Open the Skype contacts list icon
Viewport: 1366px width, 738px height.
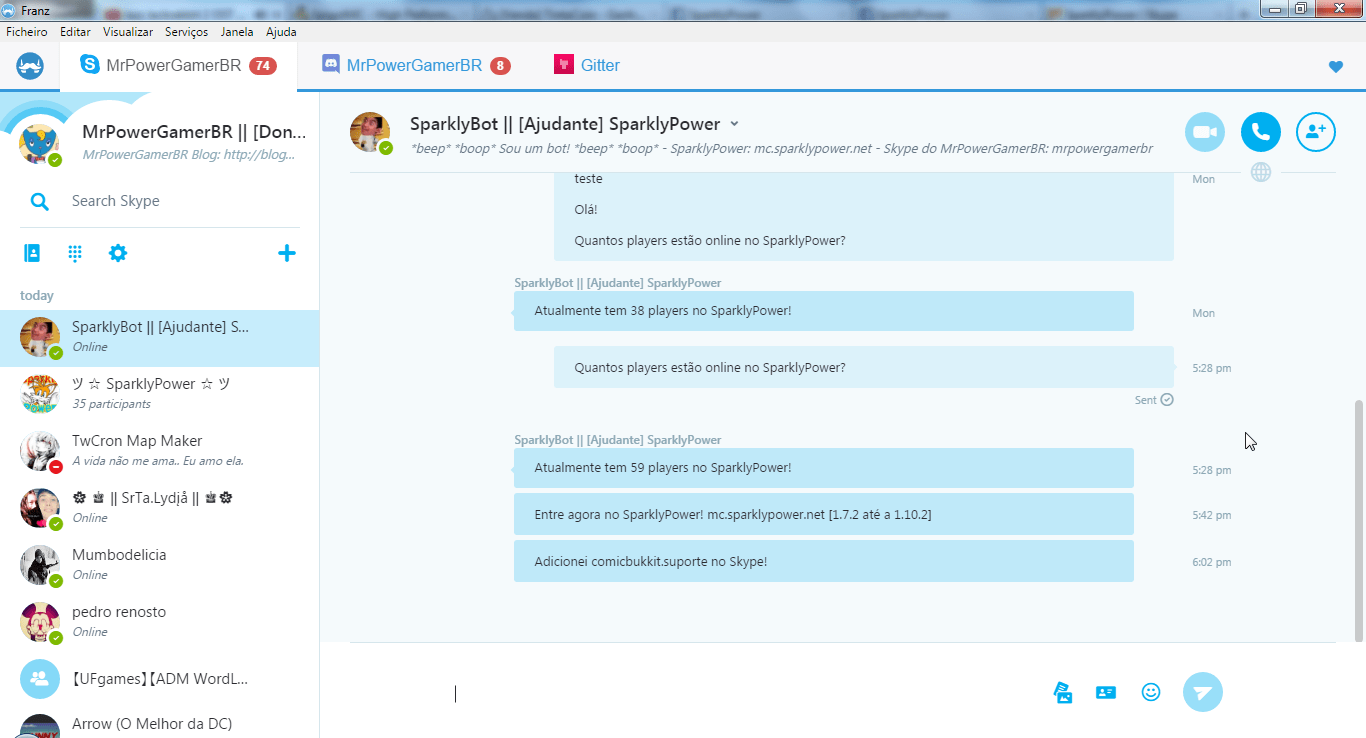[x=32, y=253]
